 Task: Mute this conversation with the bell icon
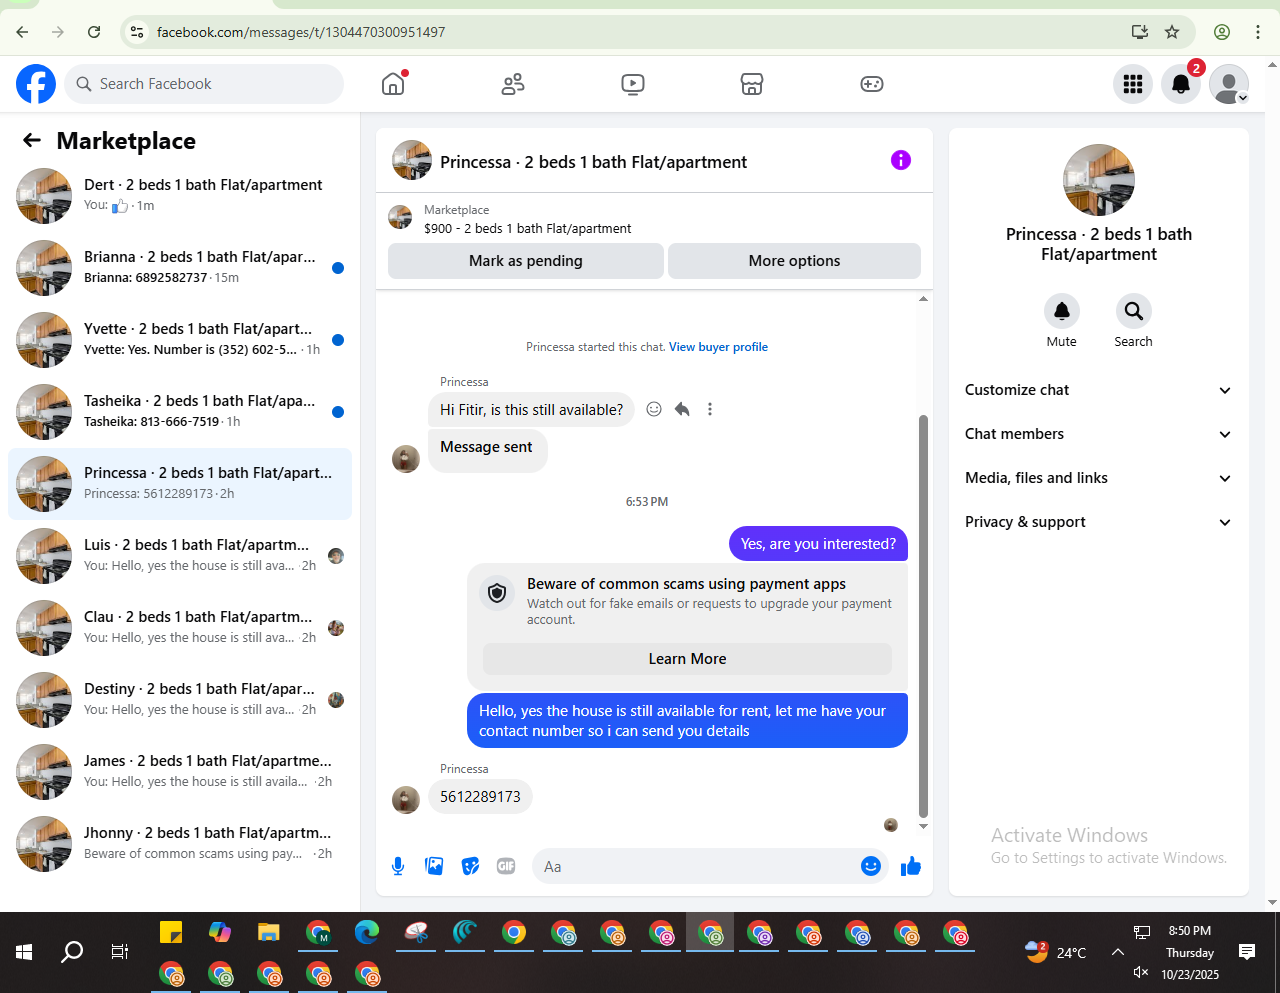(1062, 311)
